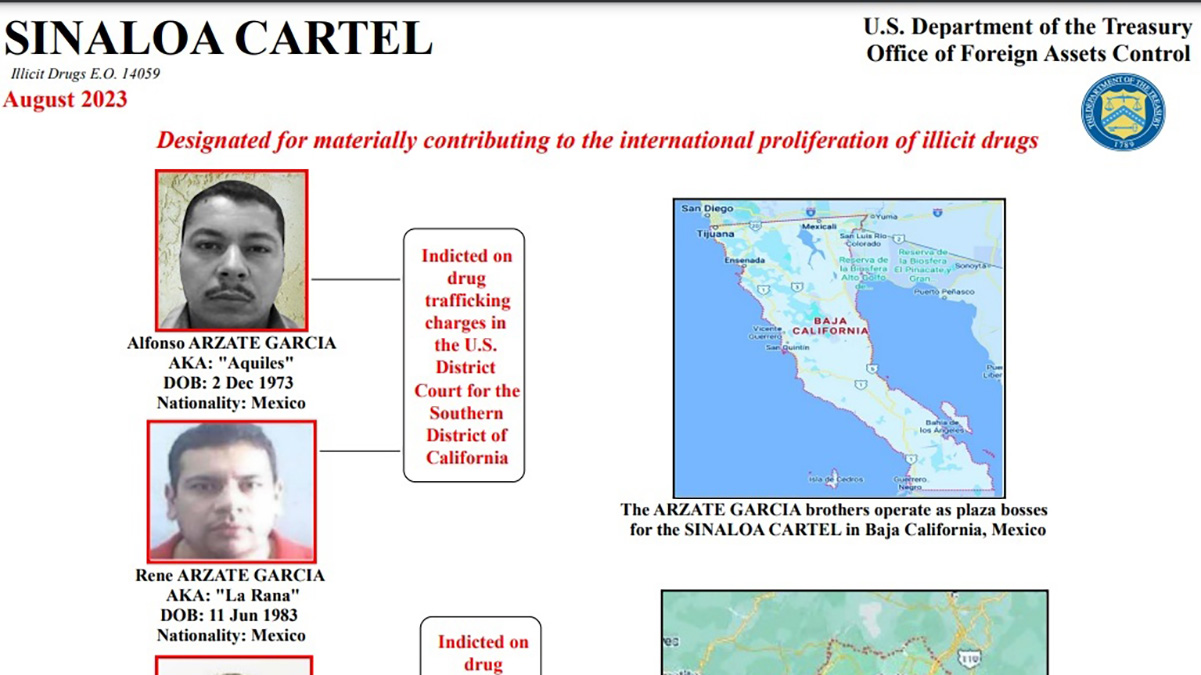Click Nationality: Mexico under Alfonso's entry
This screenshot has height=675, width=1201.
[x=232, y=403]
